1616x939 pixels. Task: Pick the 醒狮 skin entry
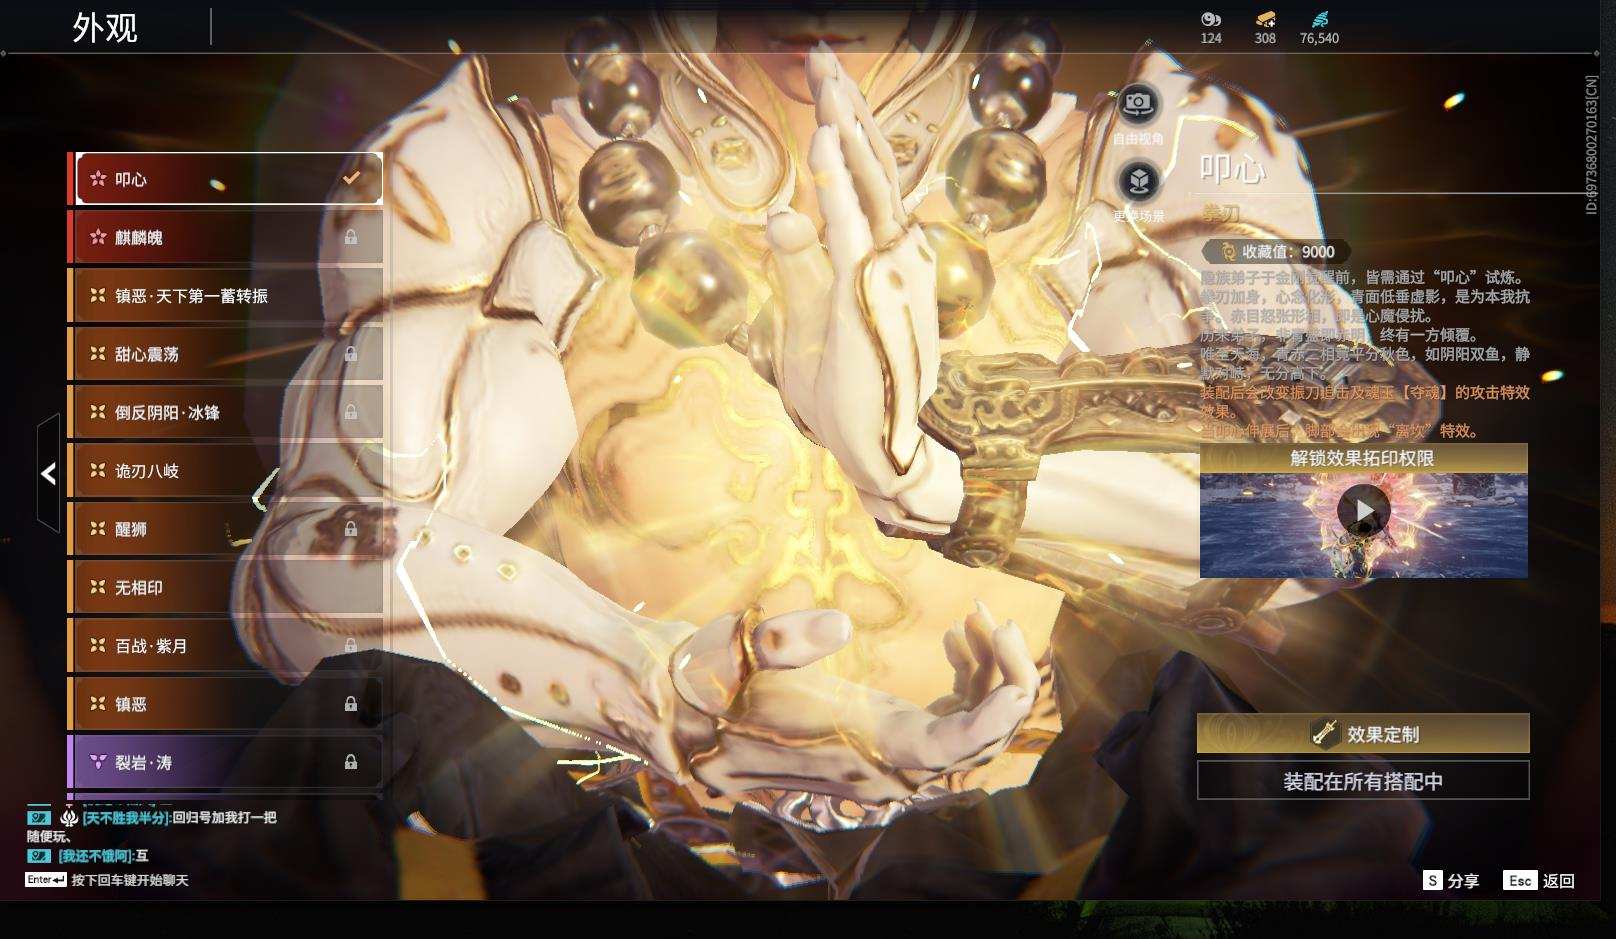(x=225, y=529)
